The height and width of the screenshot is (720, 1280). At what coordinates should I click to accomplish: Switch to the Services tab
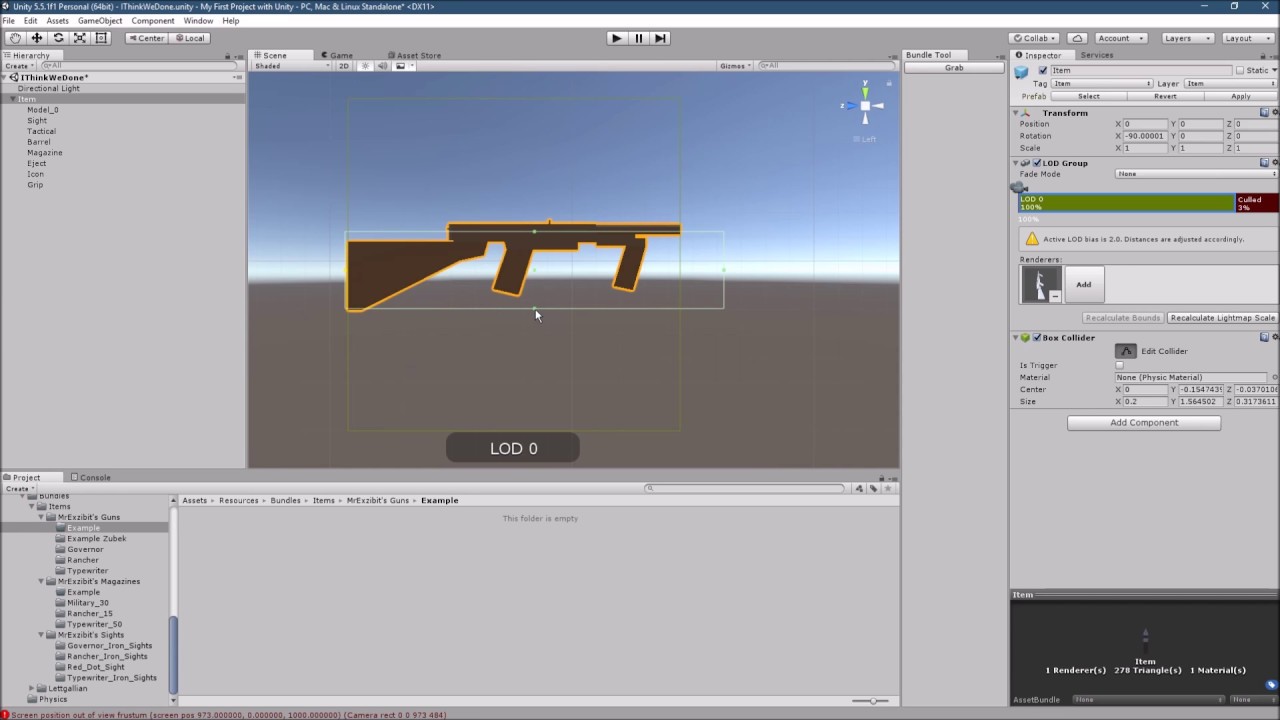1096,55
